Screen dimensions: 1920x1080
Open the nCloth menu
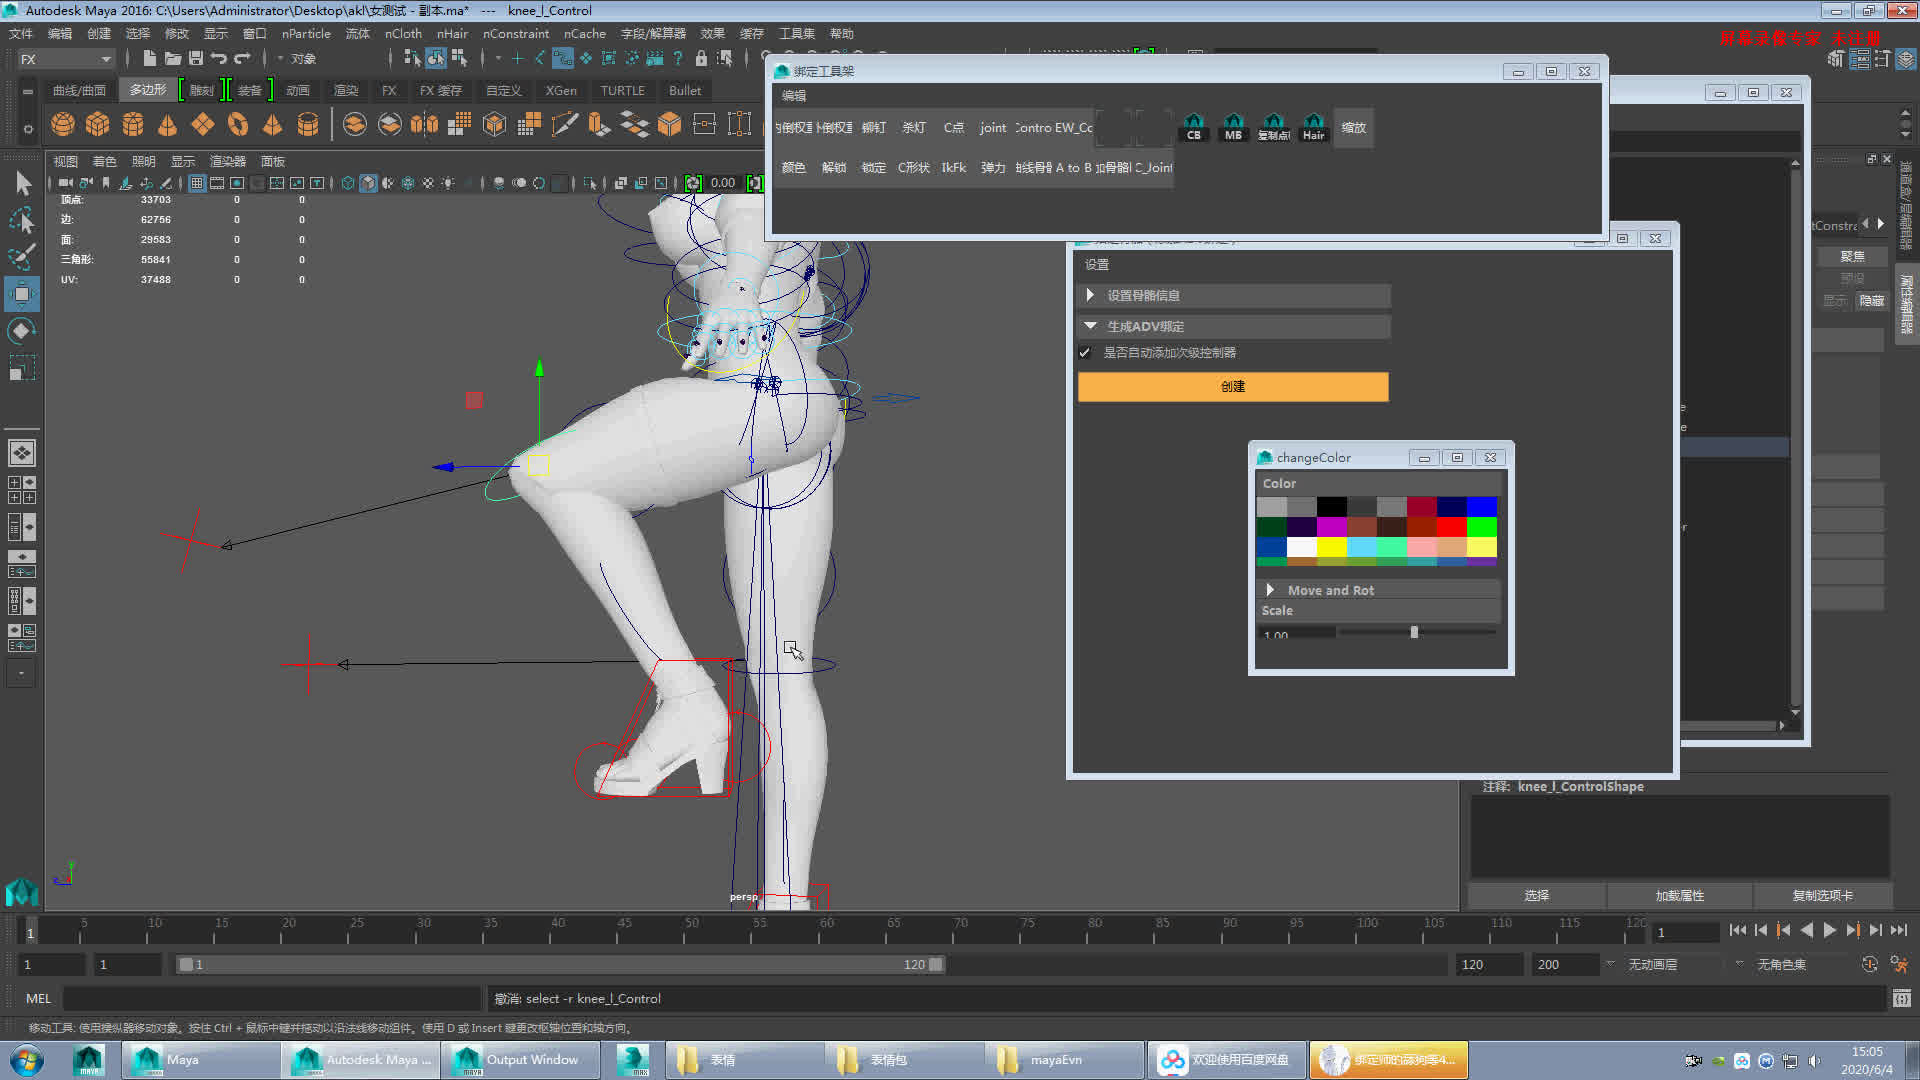coord(403,33)
